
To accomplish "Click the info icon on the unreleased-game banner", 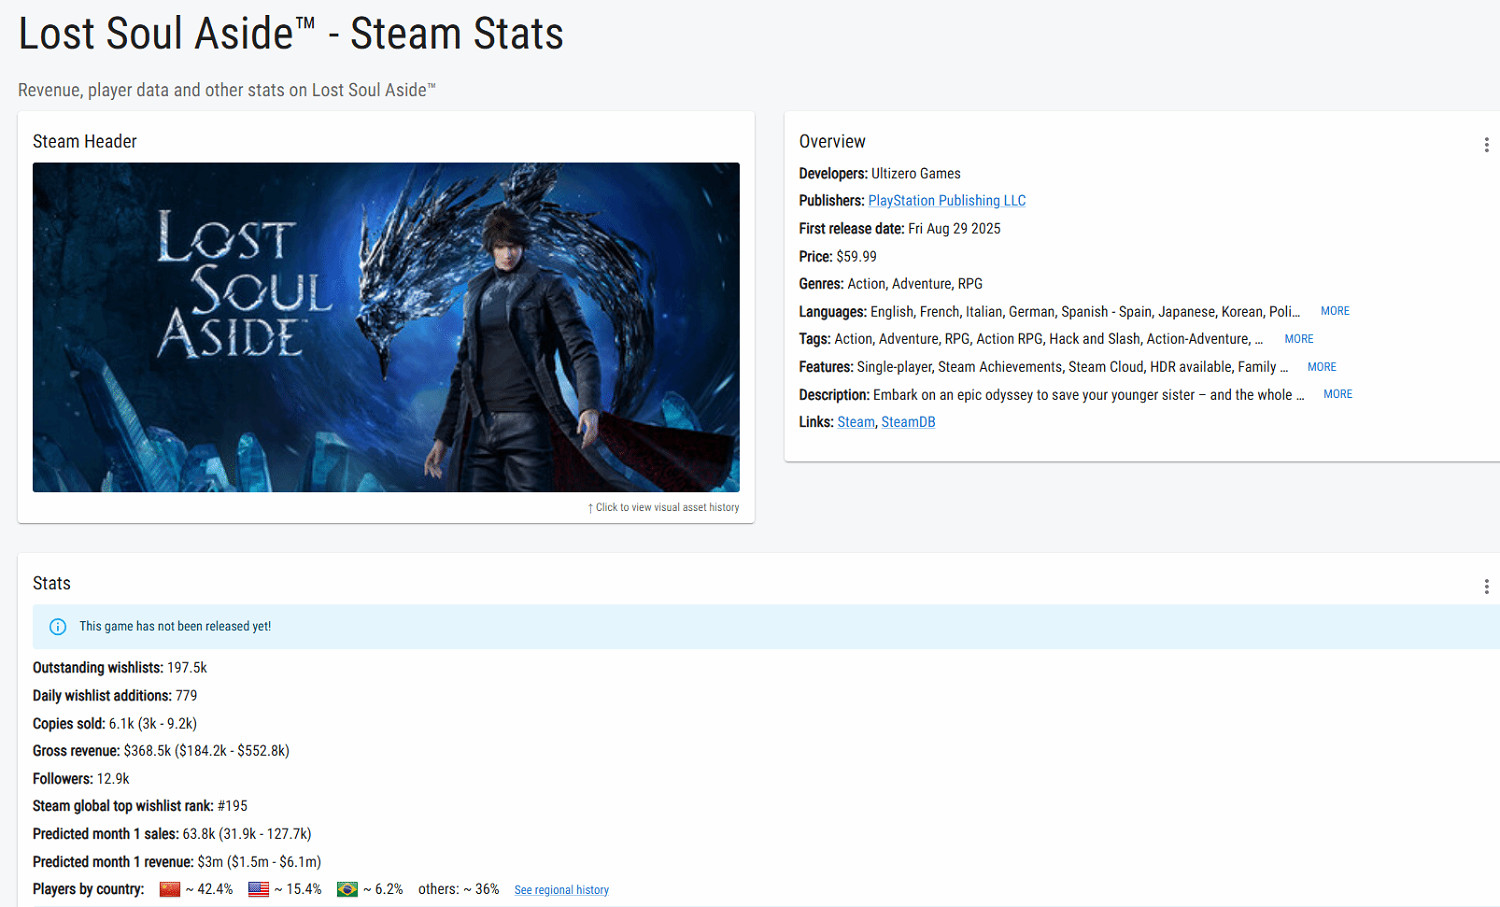I will point(57,626).
